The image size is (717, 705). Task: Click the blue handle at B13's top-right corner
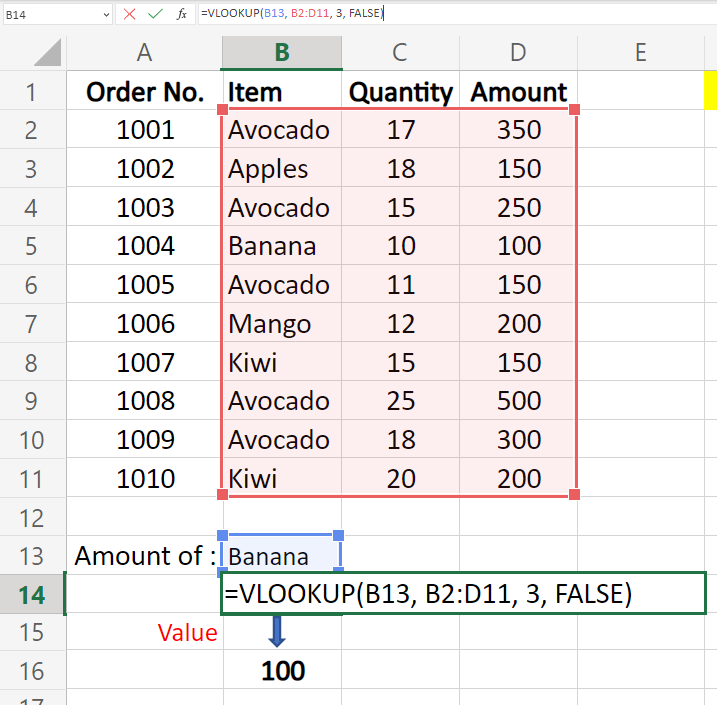(x=339, y=537)
